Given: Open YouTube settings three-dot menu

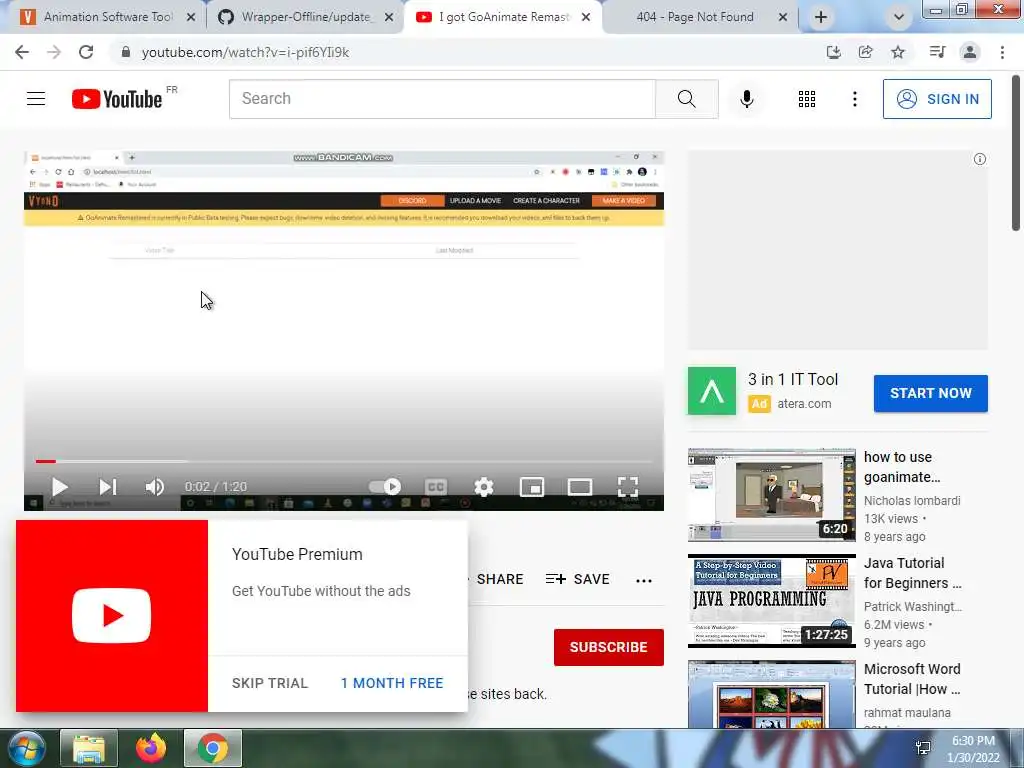Looking at the screenshot, I should coord(854,99).
